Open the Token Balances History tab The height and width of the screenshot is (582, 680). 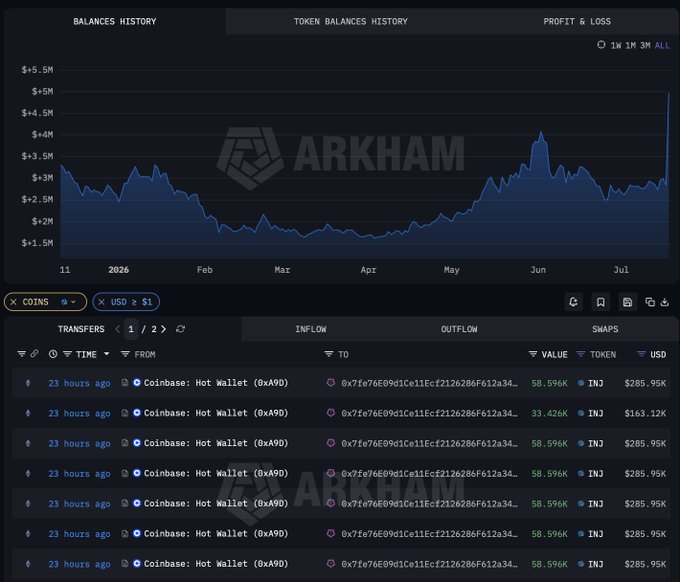(350, 22)
